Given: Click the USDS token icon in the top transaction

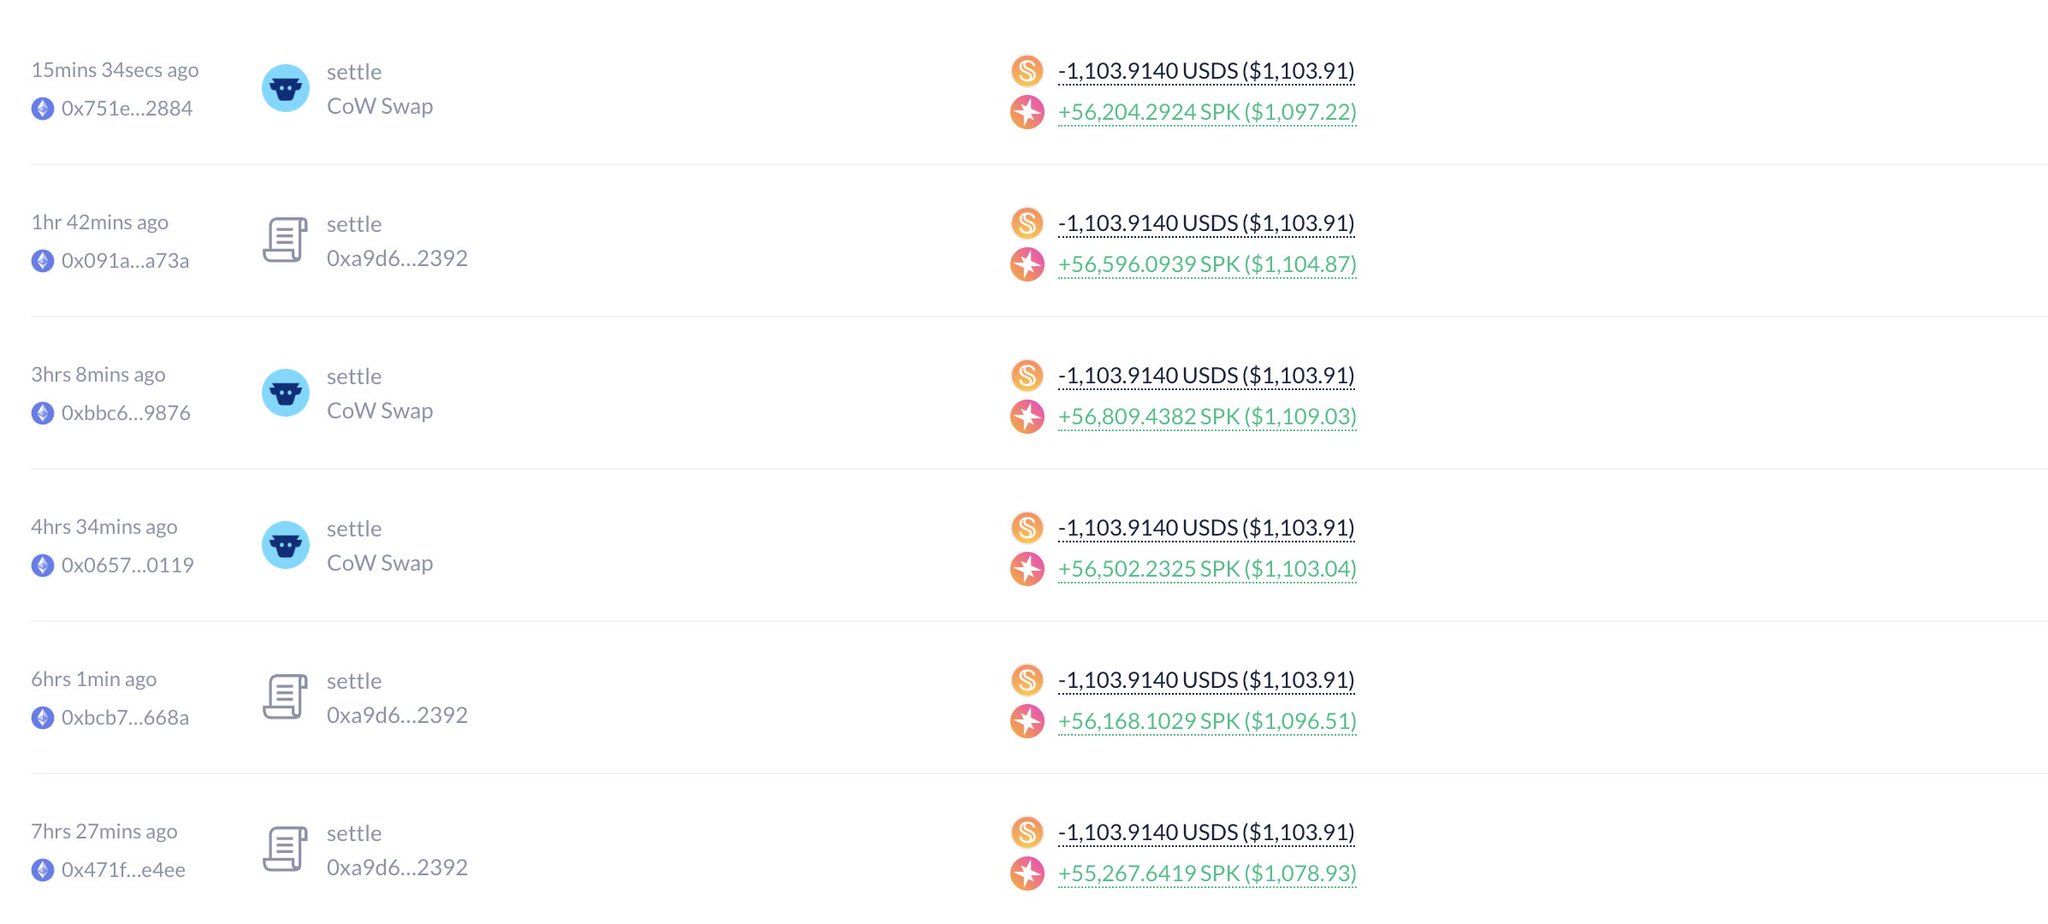Looking at the screenshot, I should click(x=1027, y=71).
